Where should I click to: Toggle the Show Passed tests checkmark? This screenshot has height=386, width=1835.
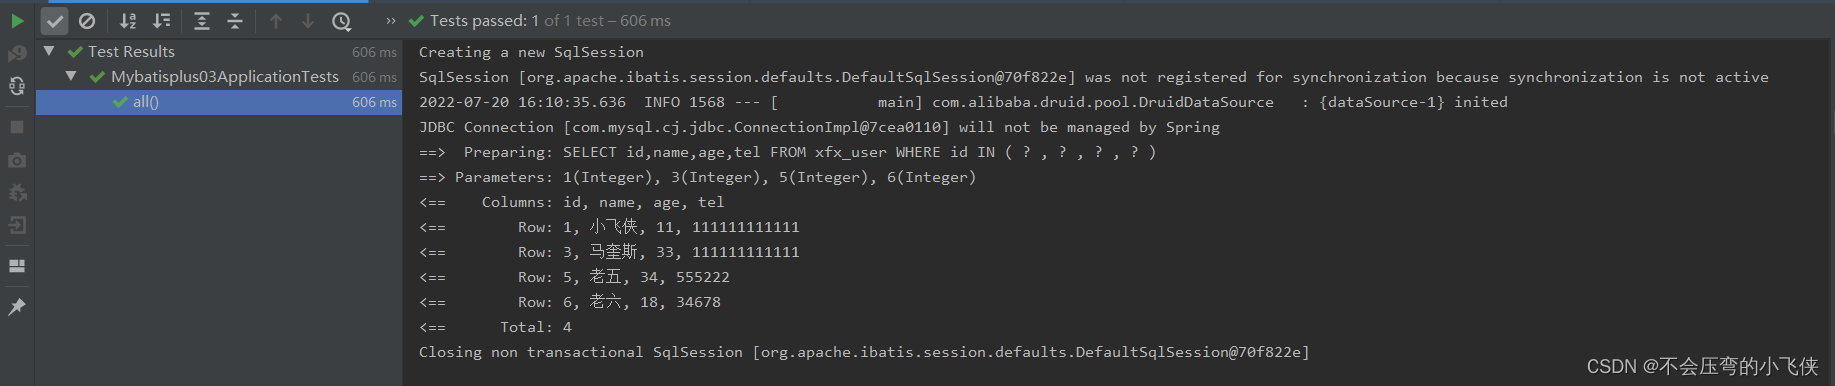pyautogui.click(x=55, y=21)
